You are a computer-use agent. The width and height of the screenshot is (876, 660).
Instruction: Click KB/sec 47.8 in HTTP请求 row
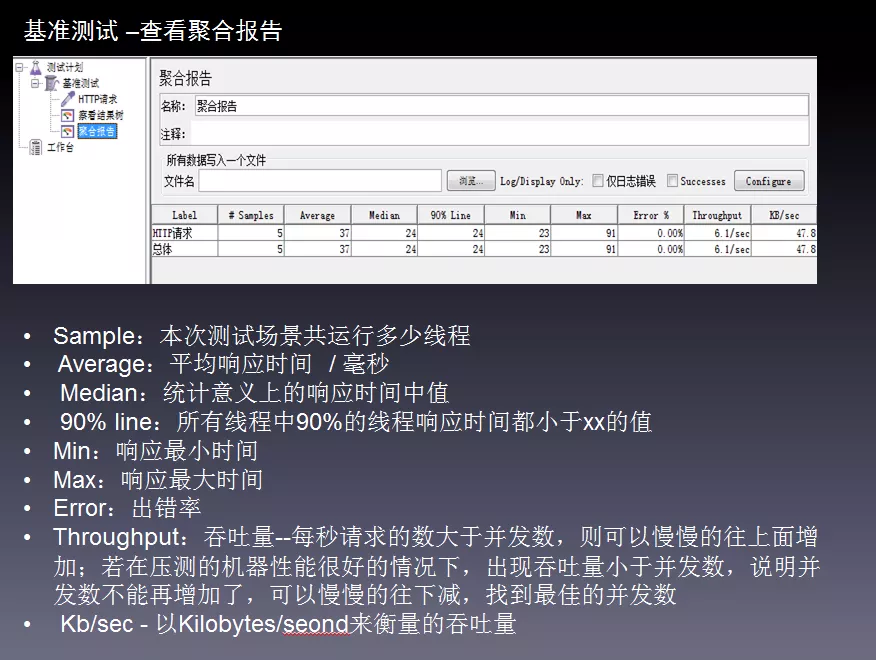click(x=784, y=233)
